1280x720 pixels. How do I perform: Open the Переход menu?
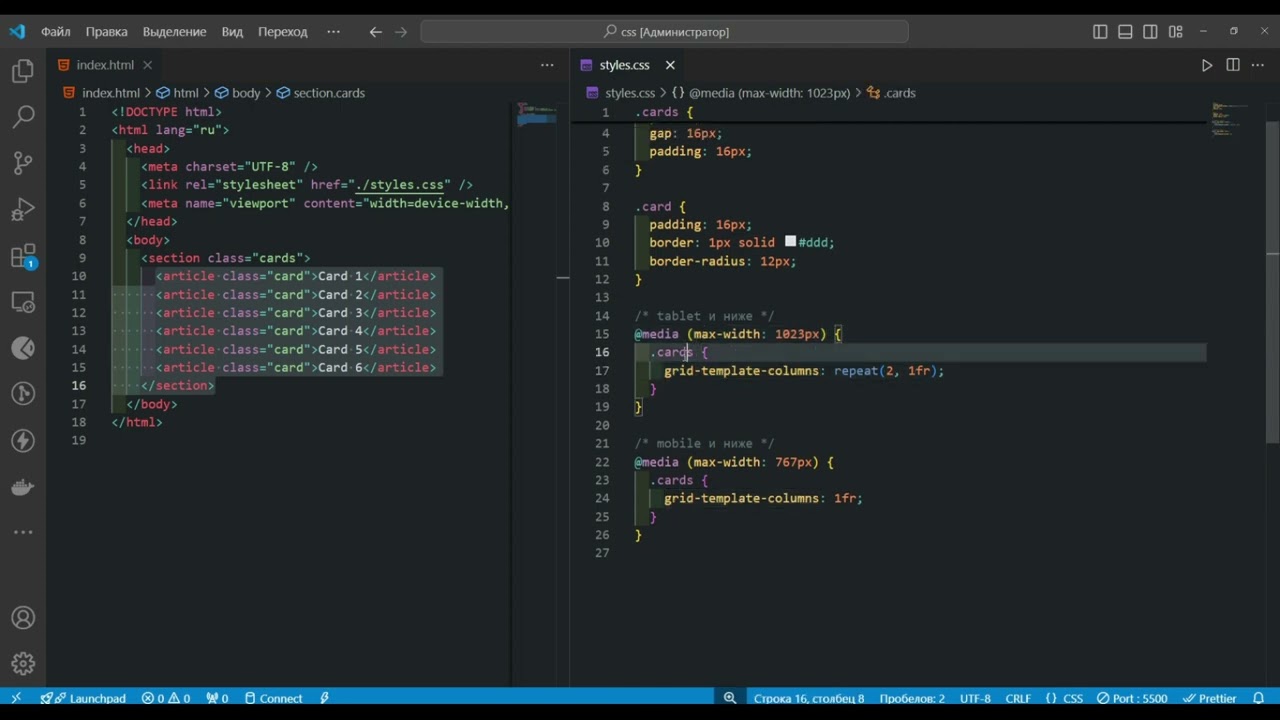click(x=283, y=32)
